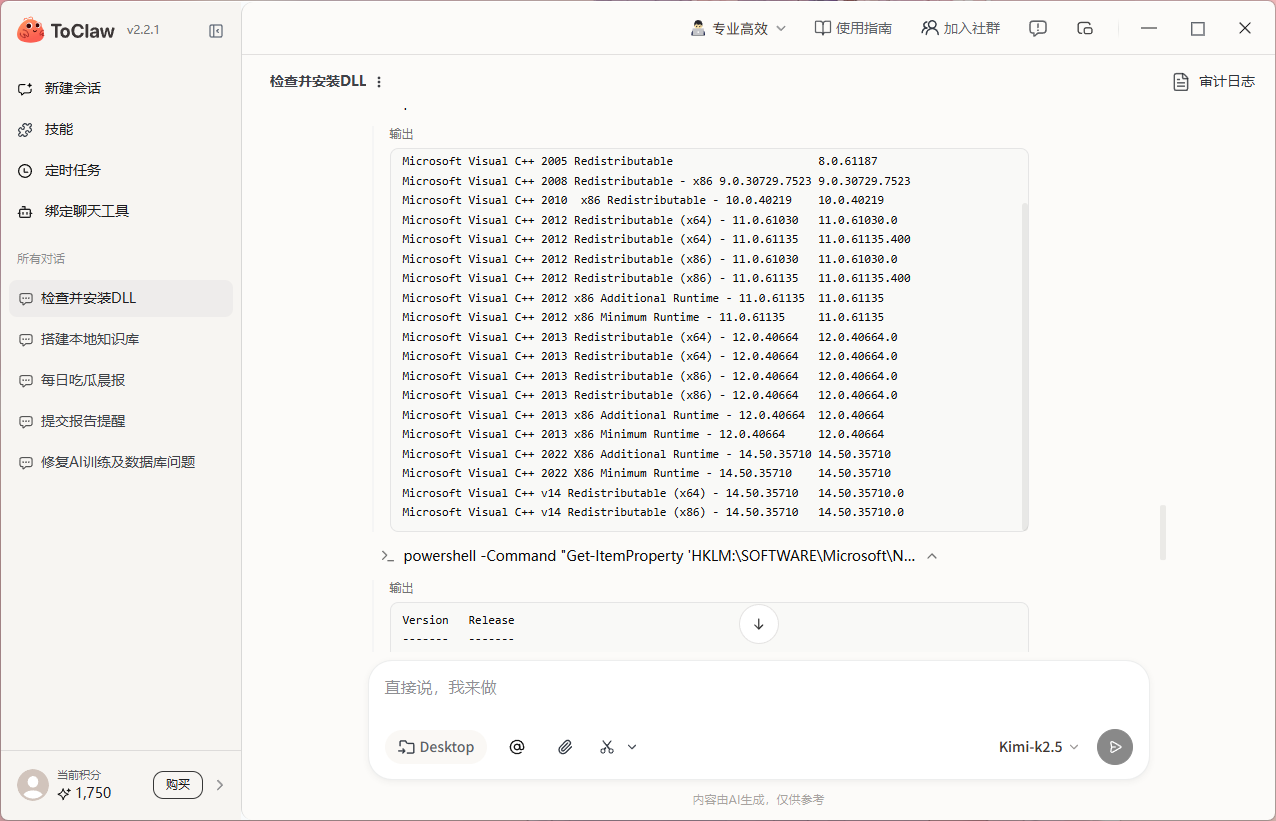1276x821 pixels.
Task: Click the 2012 x86 Minimum Runtime line
Action: [x=643, y=317]
